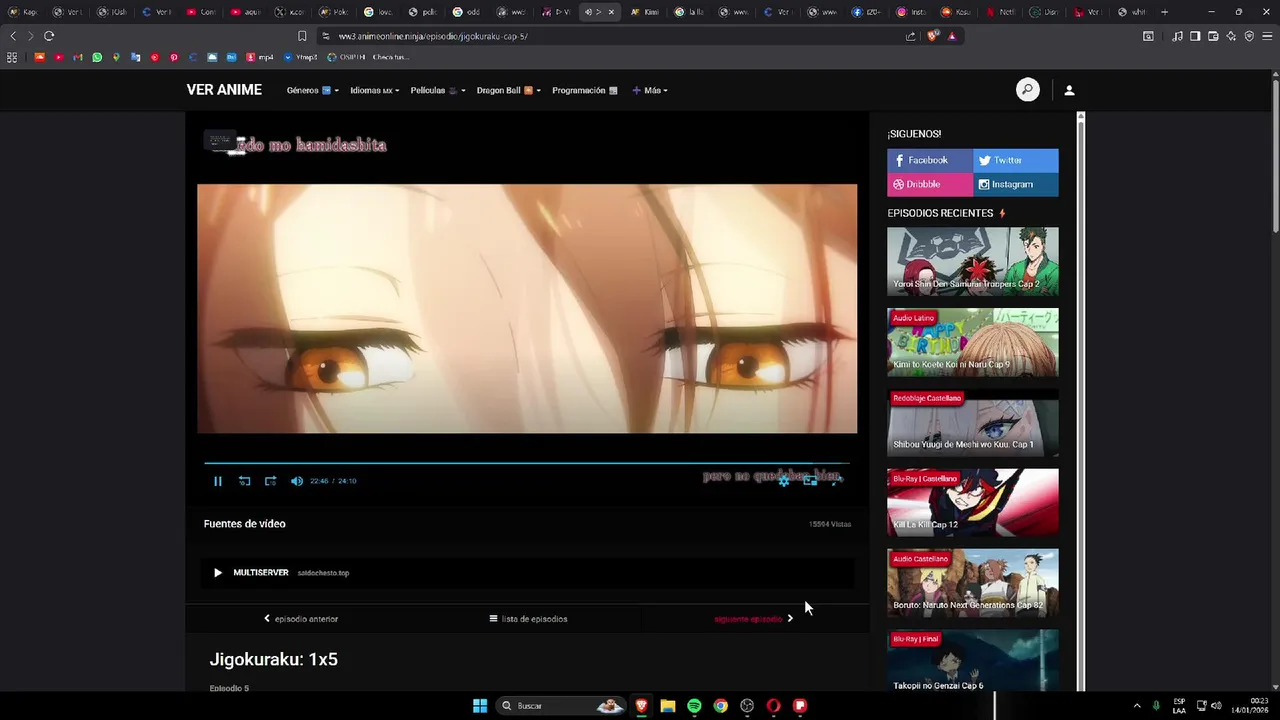Open Shibou Yuugi de Meshi wo Kuu Cap 1
This screenshot has height=720, width=1280.
coord(973,422)
